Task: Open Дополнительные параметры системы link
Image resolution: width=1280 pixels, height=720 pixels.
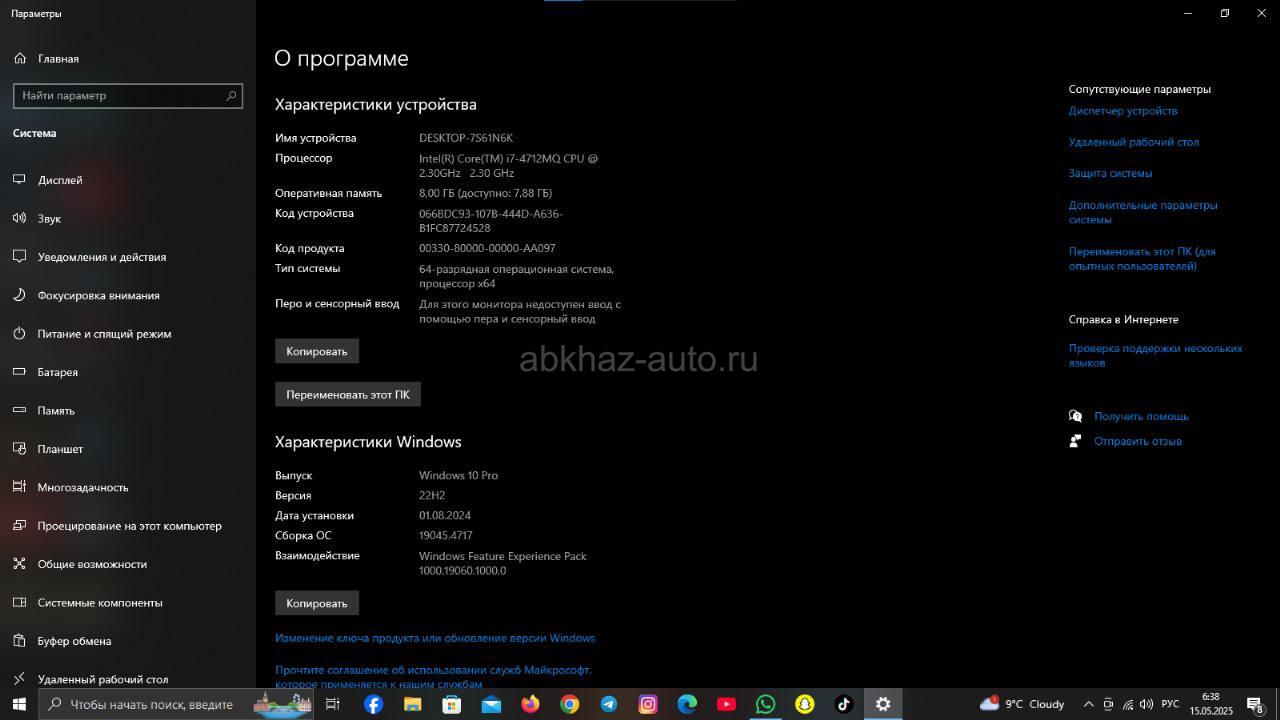Action: tap(1143, 212)
